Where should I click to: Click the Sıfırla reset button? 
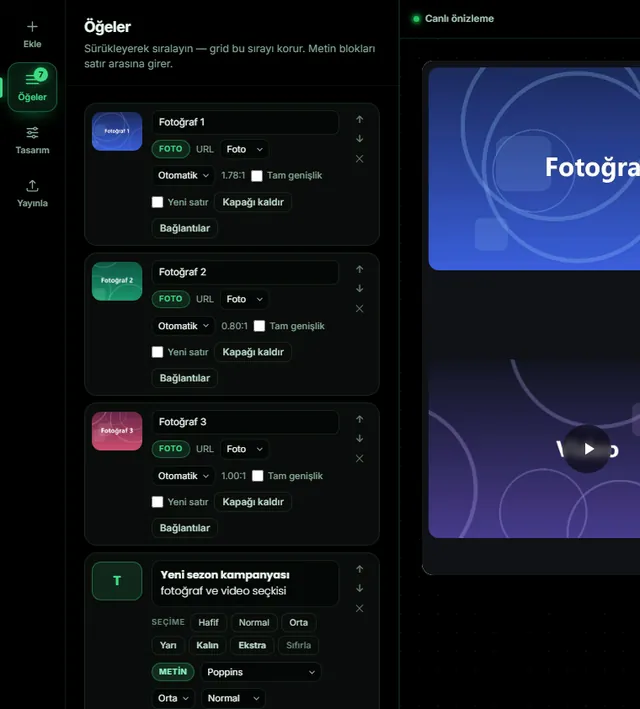[x=299, y=645]
